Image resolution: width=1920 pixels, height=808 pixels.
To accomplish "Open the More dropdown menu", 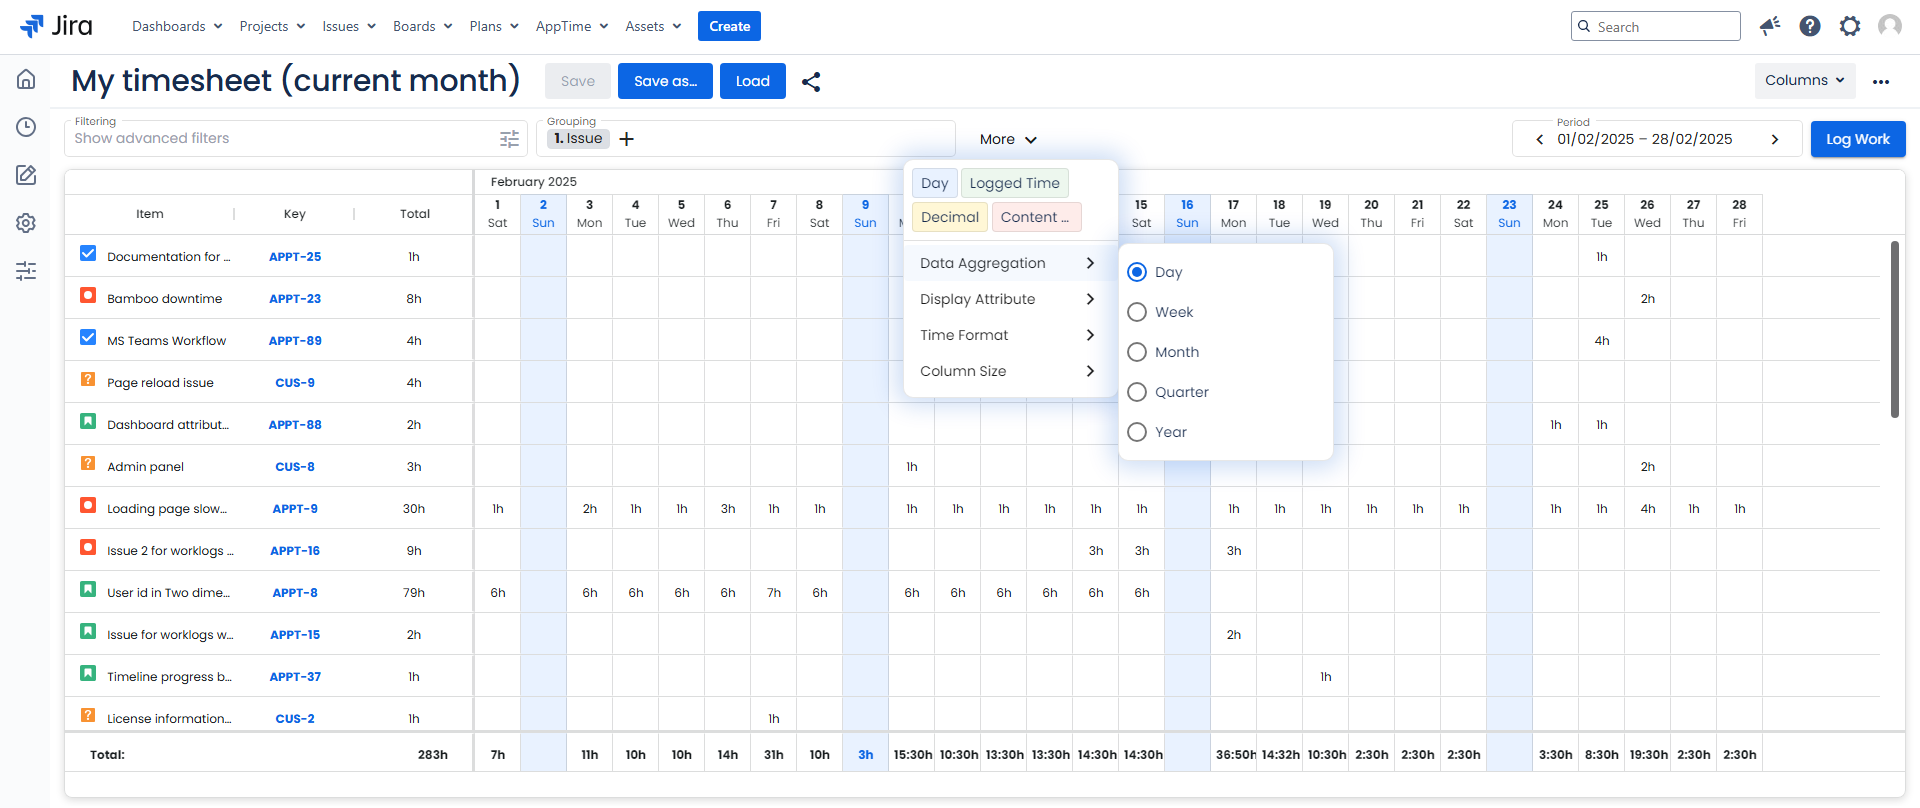I will tap(1007, 139).
